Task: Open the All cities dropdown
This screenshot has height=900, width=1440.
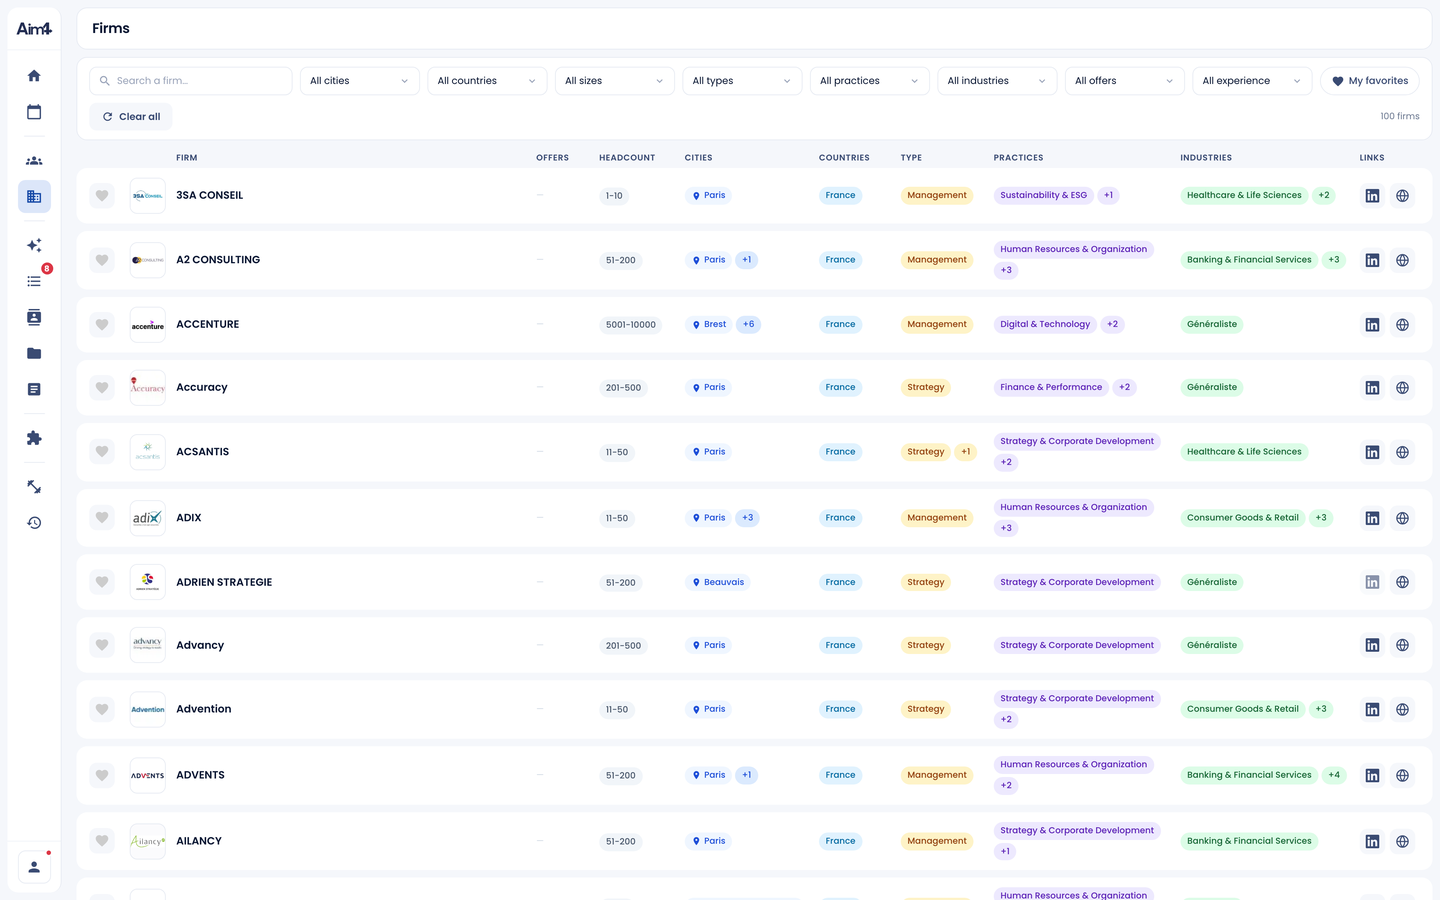Action: point(360,81)
